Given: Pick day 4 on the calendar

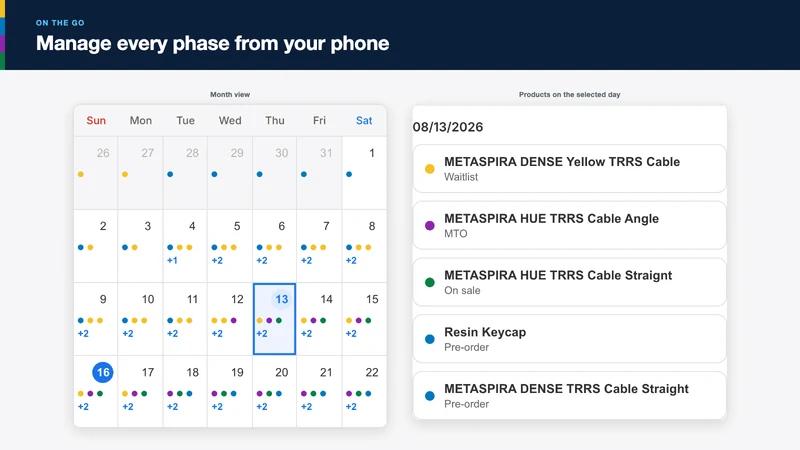Looking at the screenshot, I should pos(185,246).
